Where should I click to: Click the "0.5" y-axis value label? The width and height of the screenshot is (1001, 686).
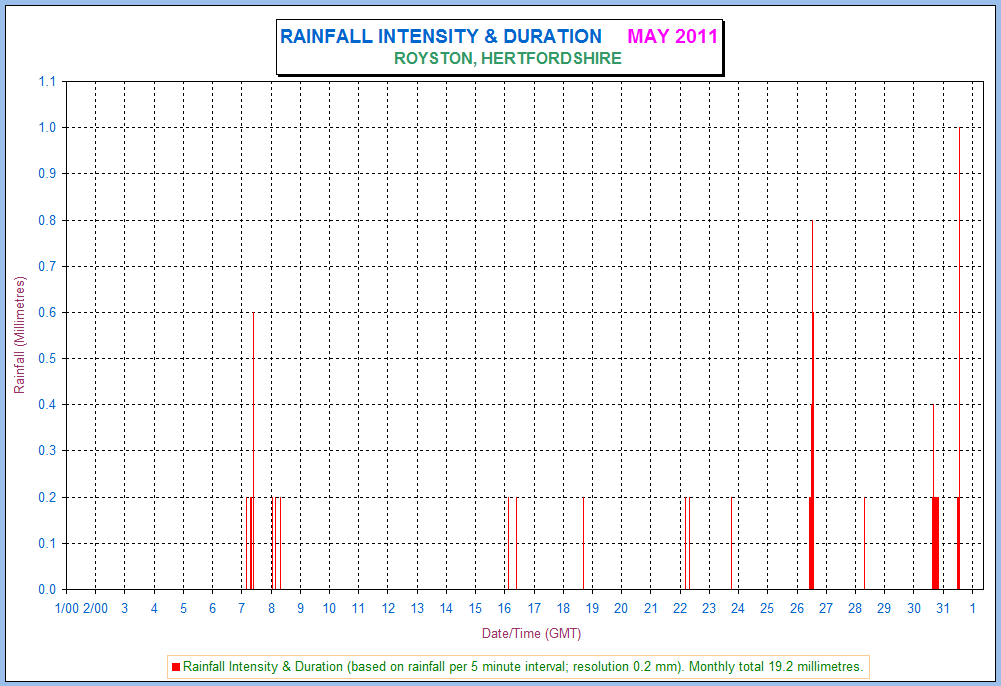point(47,358)
